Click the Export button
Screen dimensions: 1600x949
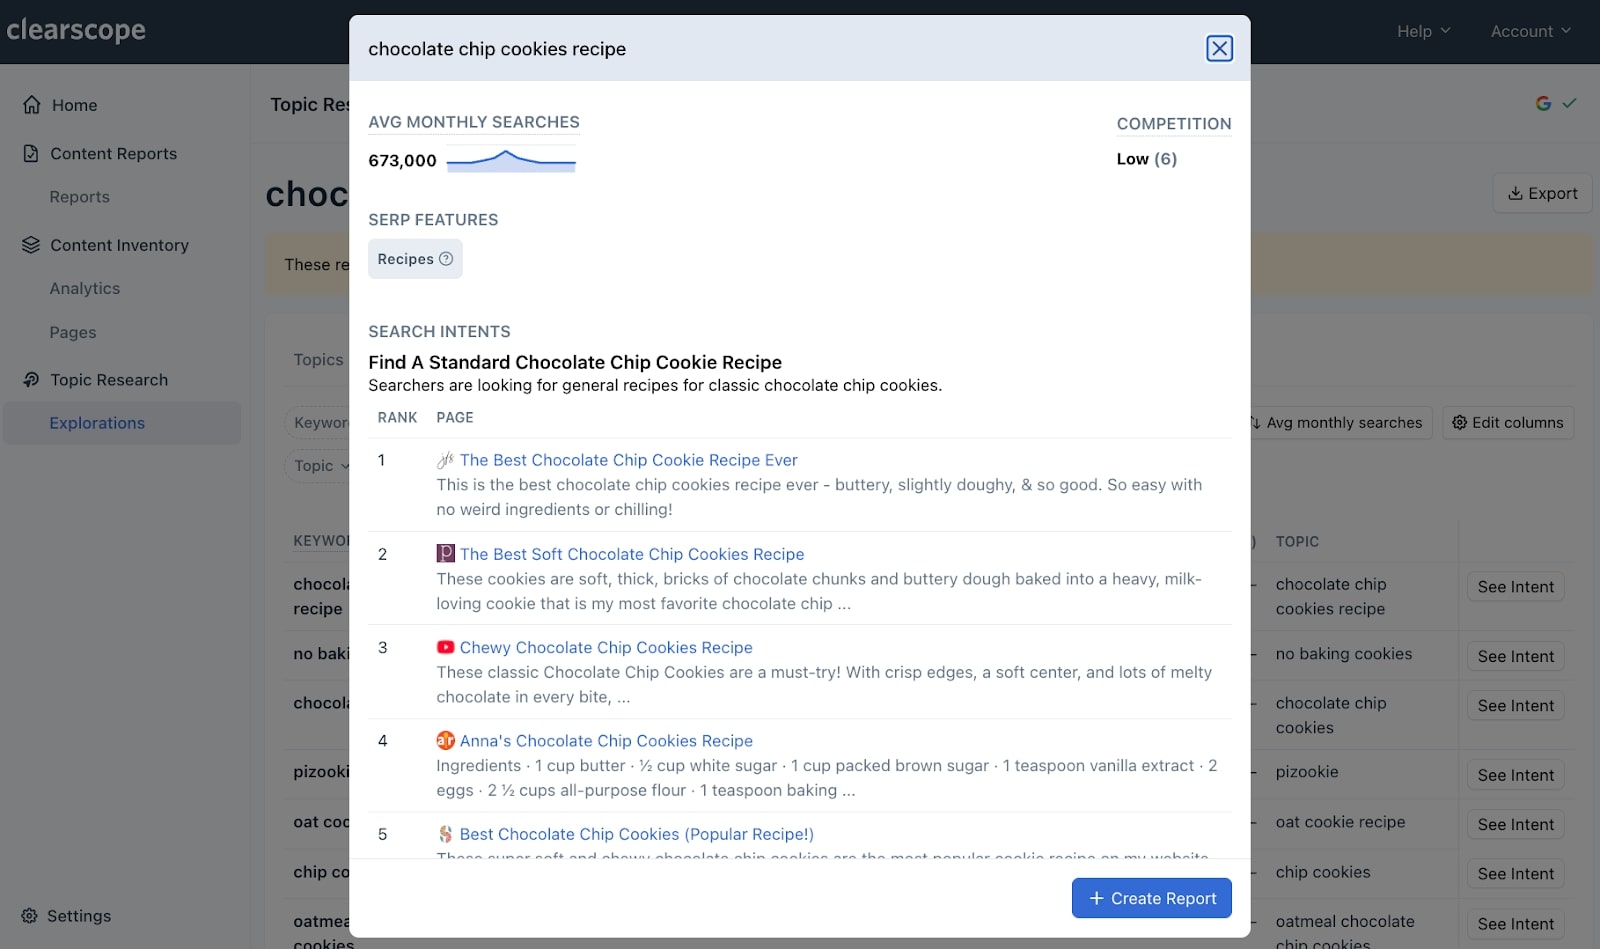(1542, 193)
